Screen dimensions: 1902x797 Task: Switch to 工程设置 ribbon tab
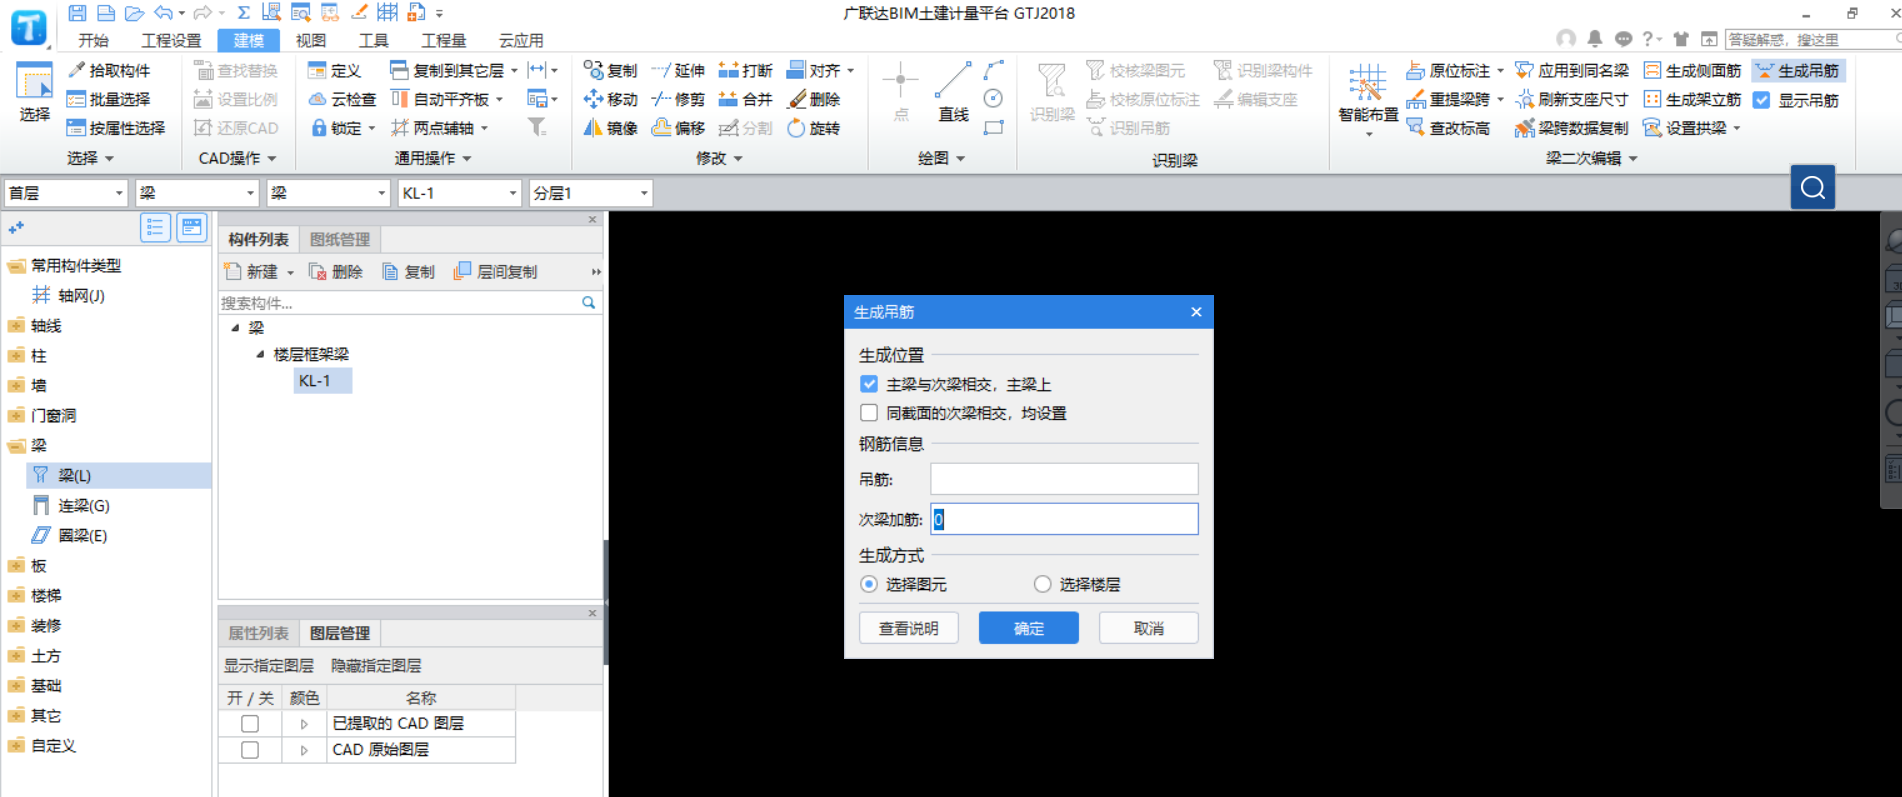(171, 40)
